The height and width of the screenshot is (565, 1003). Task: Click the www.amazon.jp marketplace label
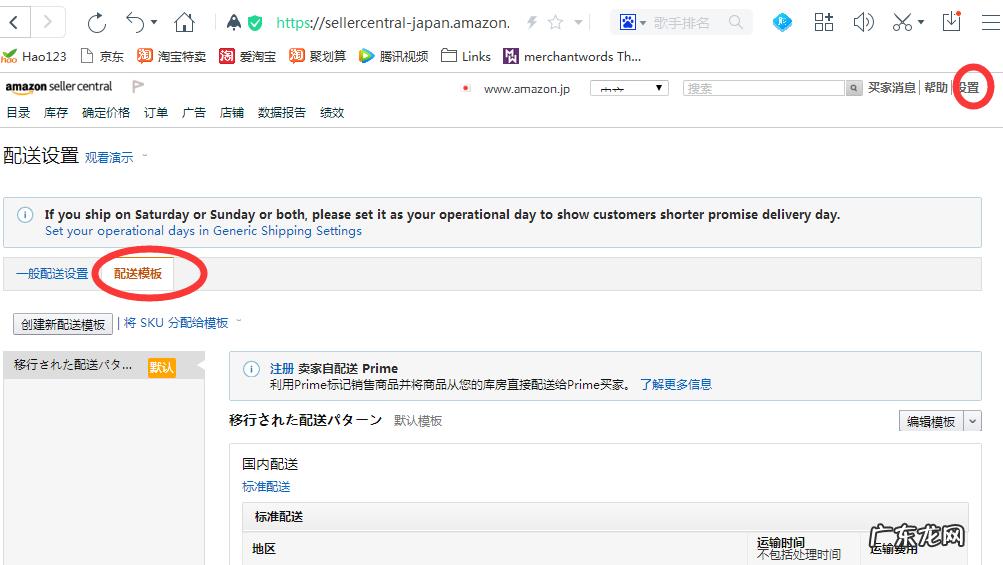[526, 89]
